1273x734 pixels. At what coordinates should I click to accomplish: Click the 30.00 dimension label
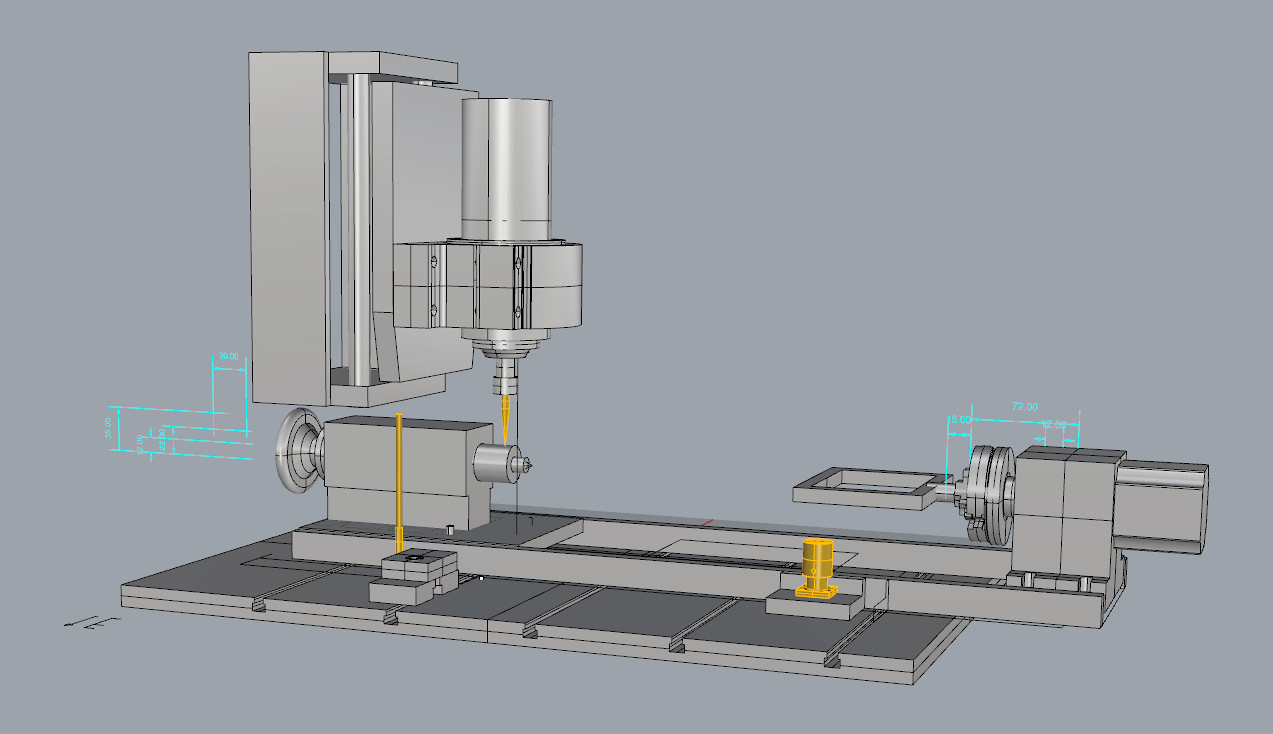pos(229,357)
